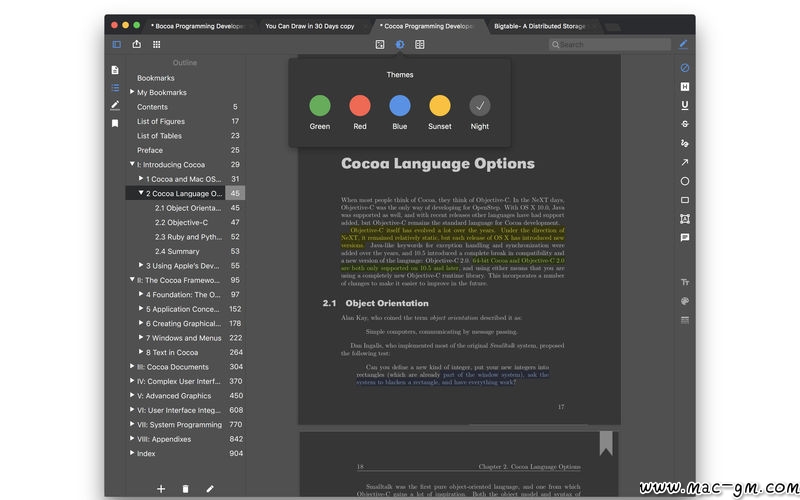Click the themes icon in the toolbar
The width and height of the screenshot is (800, 500).
pyautogui.click(x=400, y=44)
